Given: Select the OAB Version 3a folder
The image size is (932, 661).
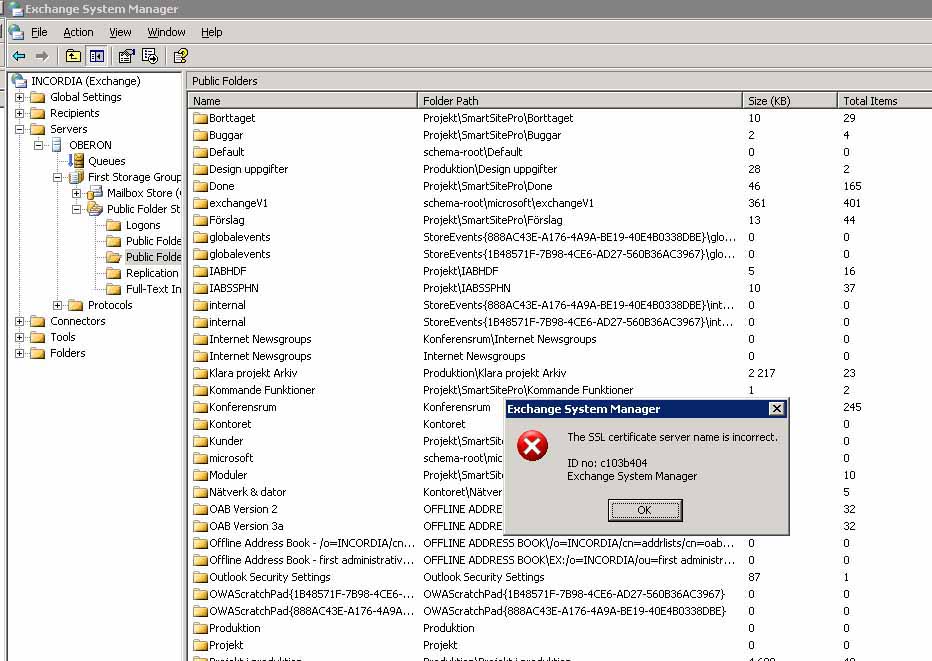Looking at the screenshot, I should coord(246,527).
